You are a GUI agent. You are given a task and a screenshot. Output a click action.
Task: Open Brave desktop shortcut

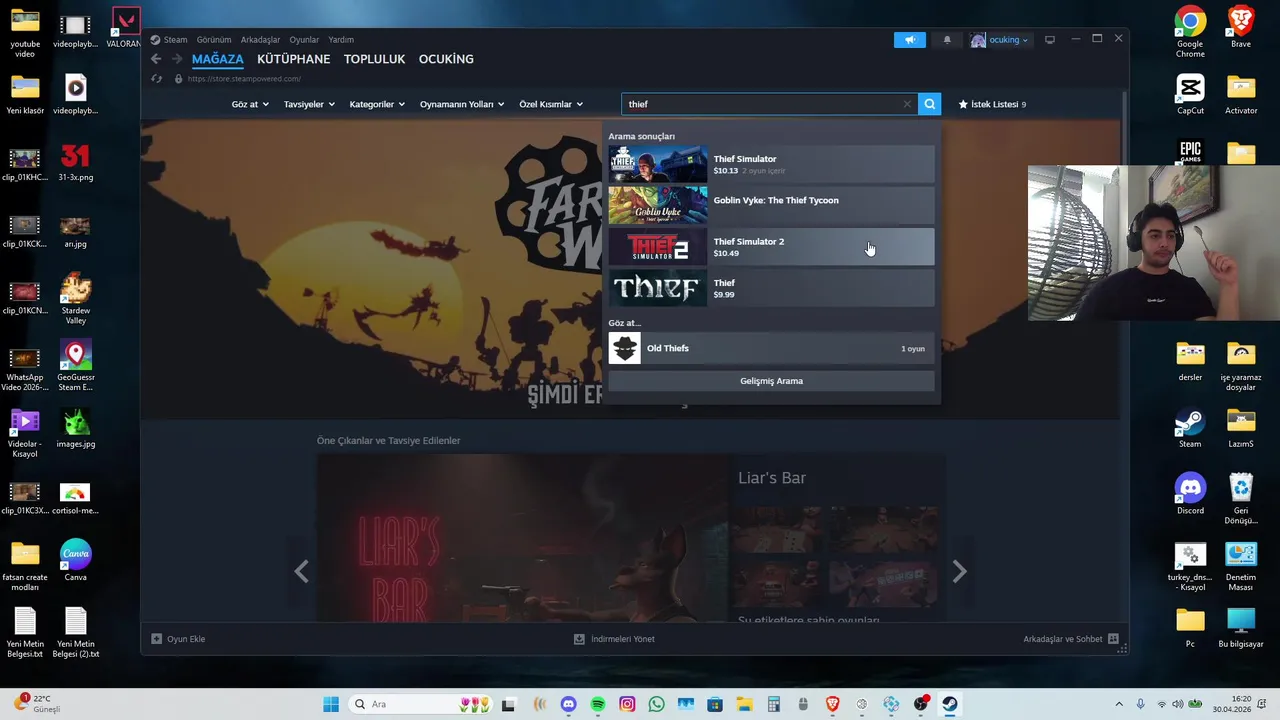click(x=1241, y=28)
